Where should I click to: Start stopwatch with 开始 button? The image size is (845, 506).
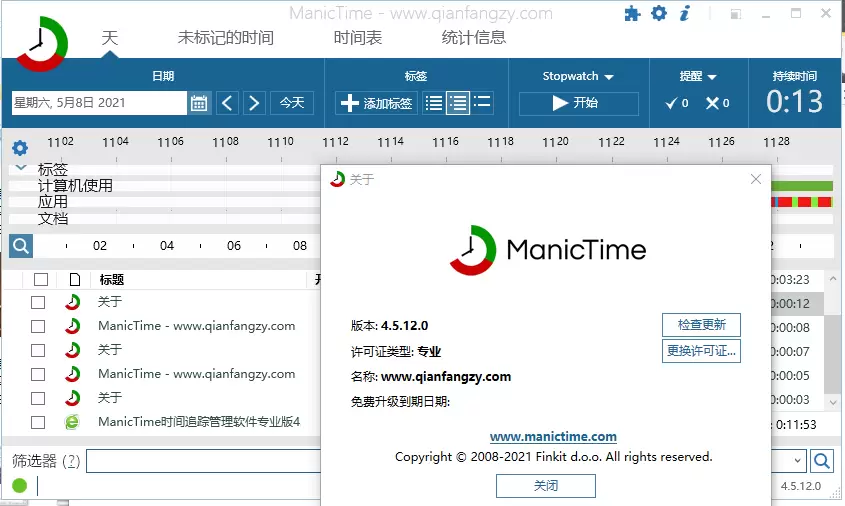579,103
